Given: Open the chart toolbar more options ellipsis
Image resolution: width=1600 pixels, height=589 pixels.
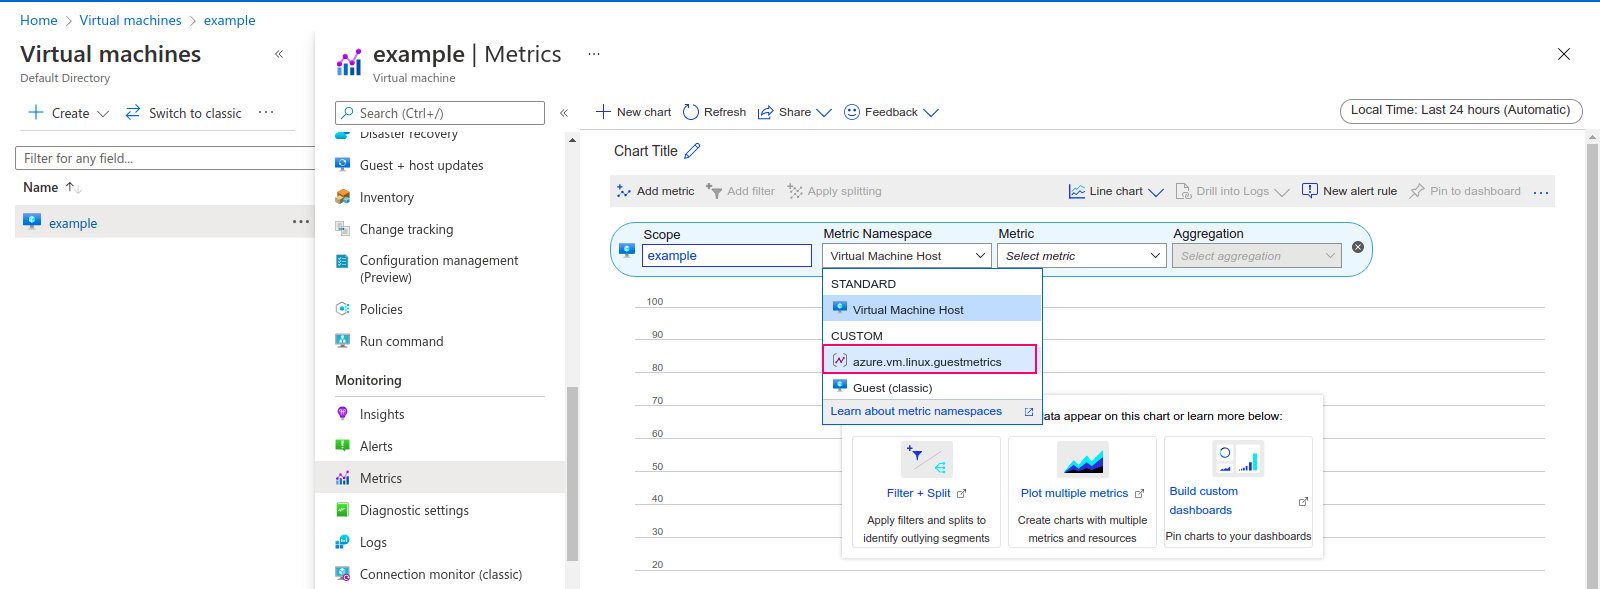Looking at the screenshot, I should [1541, 192].
